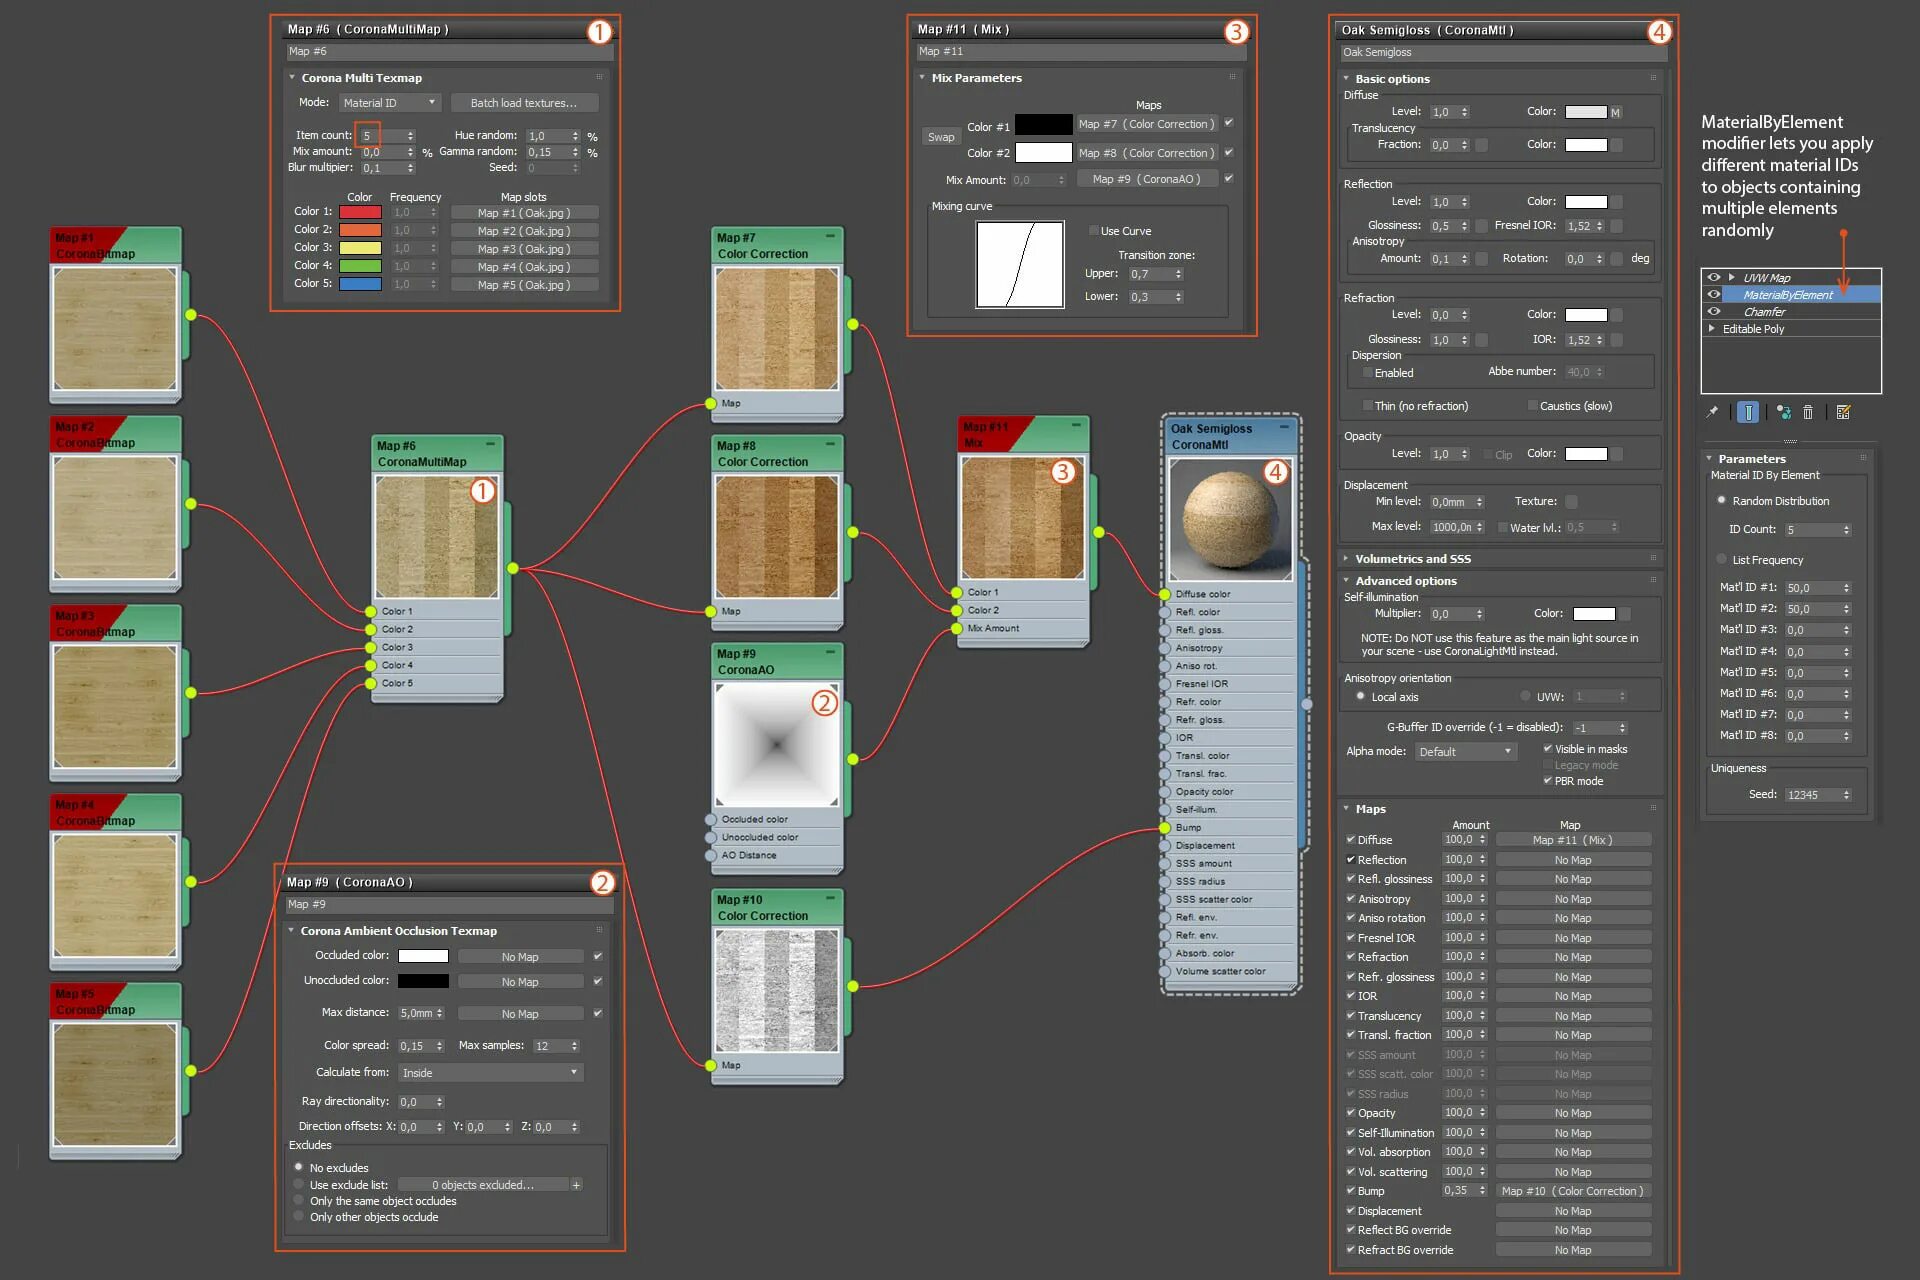Click the M button next to Diffuse color

pyautogui.click(x=1615, y=113)
